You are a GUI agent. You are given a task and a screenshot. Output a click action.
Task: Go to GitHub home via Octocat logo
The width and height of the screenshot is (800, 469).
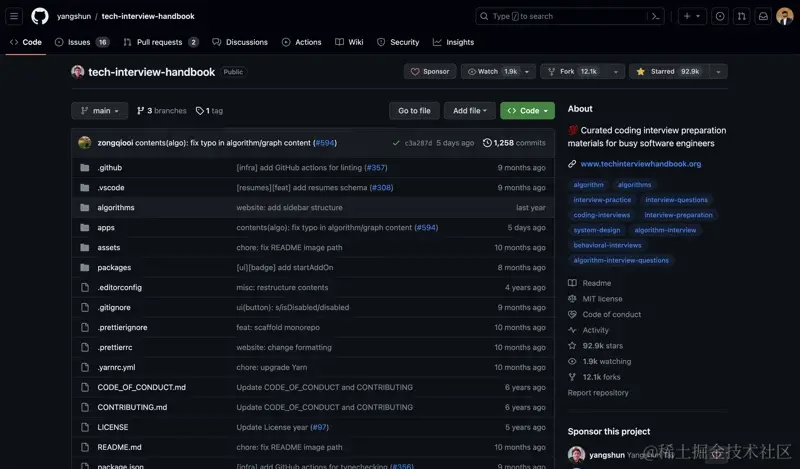click(x=40, y=16)
